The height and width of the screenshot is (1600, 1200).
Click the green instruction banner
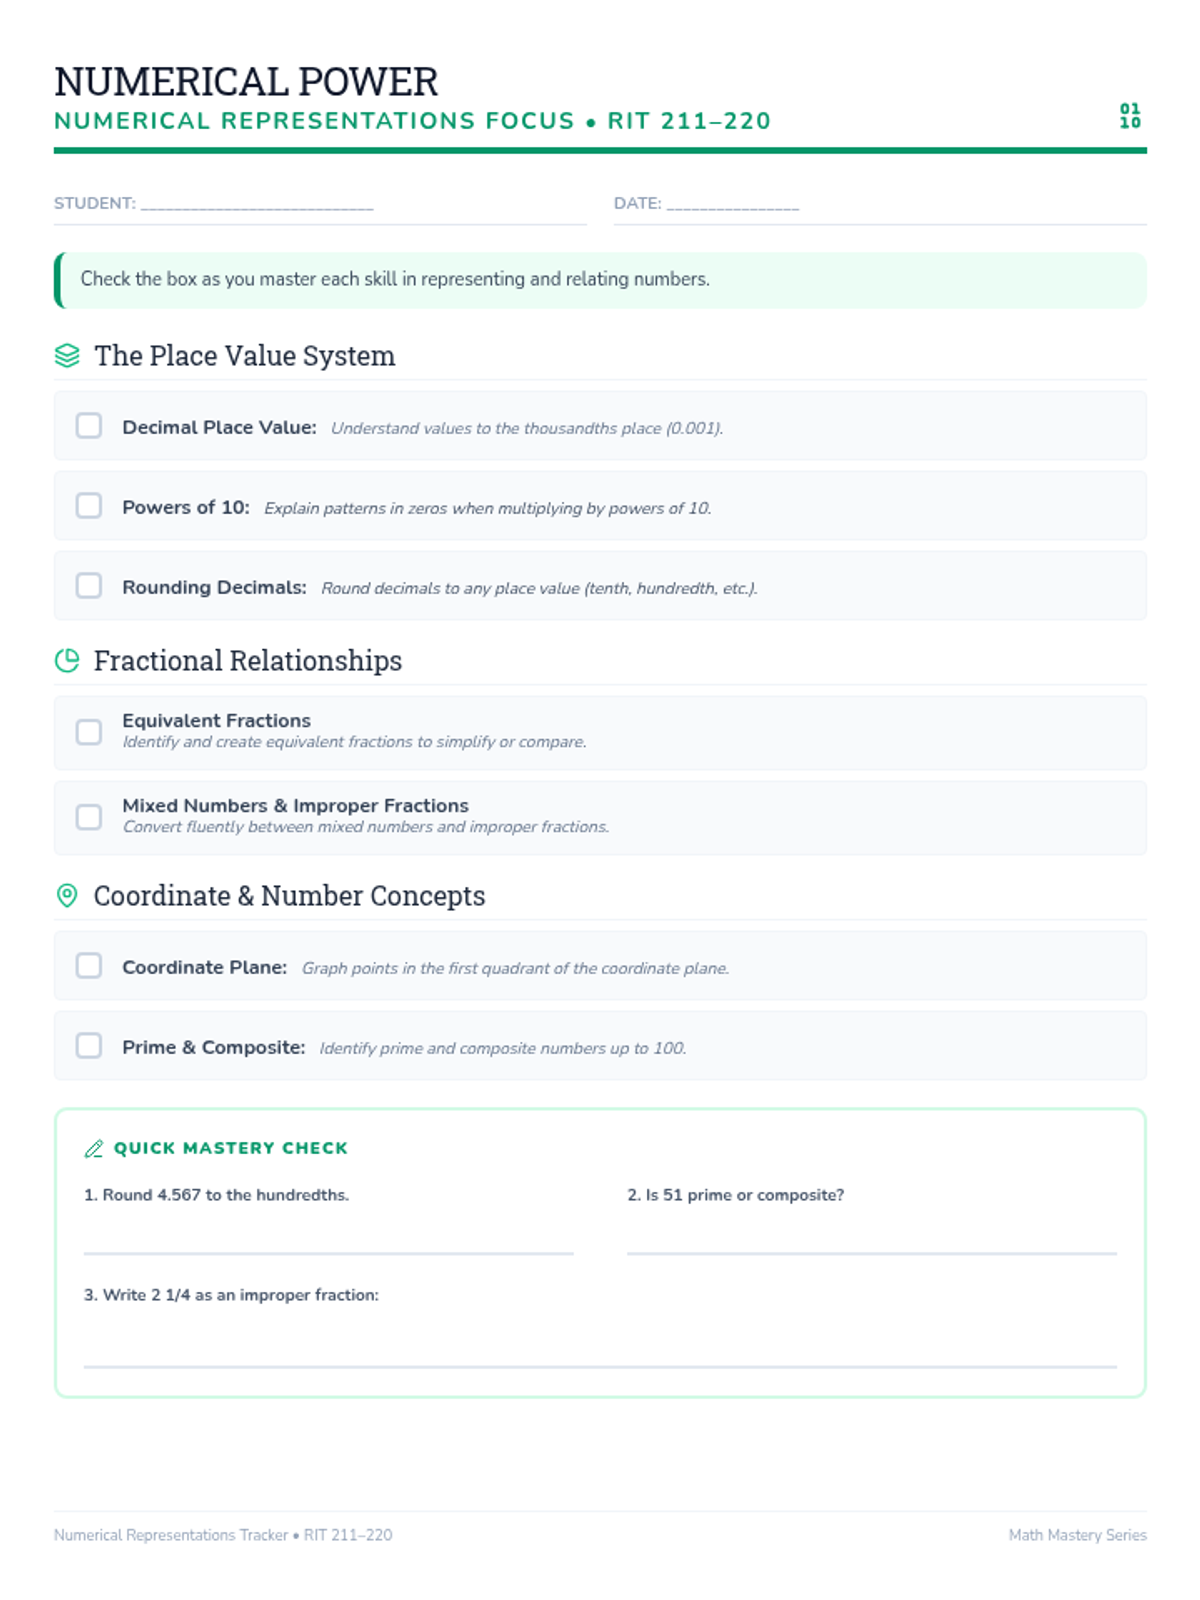[600, 280]
